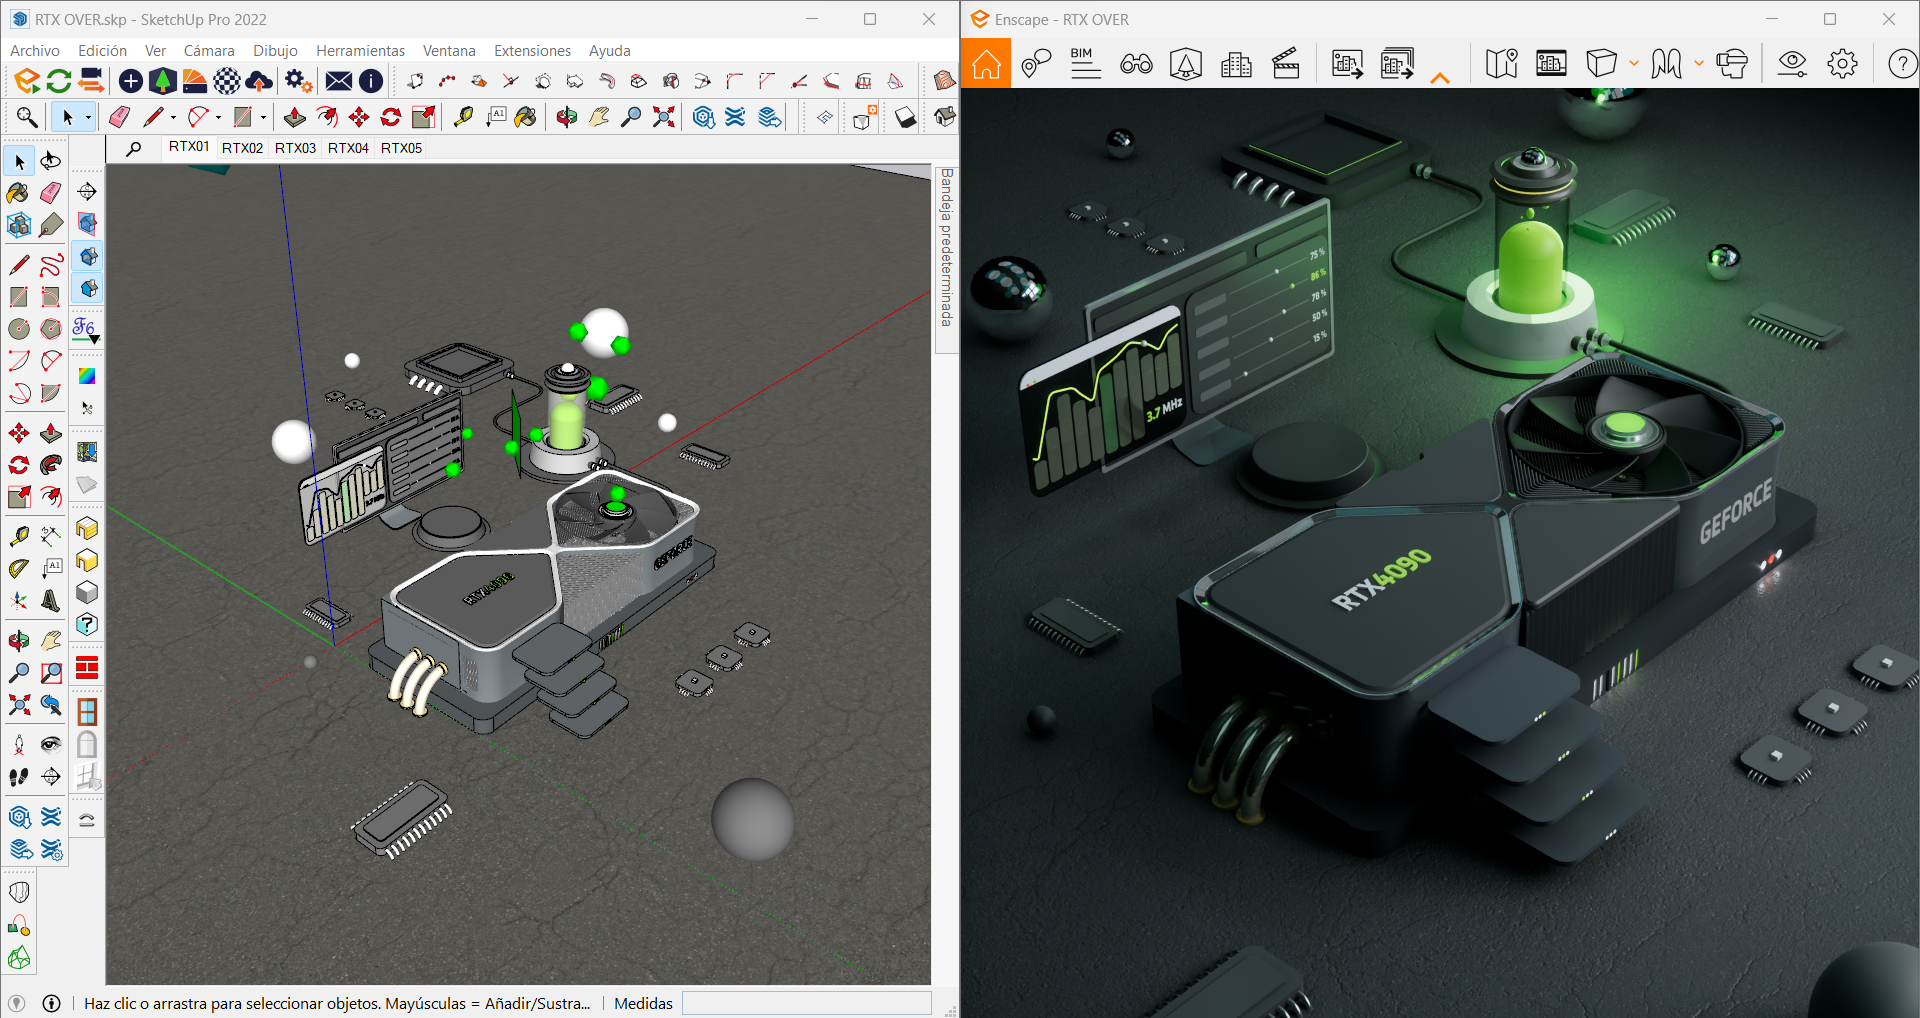Click the scene search magnifier

134,148
